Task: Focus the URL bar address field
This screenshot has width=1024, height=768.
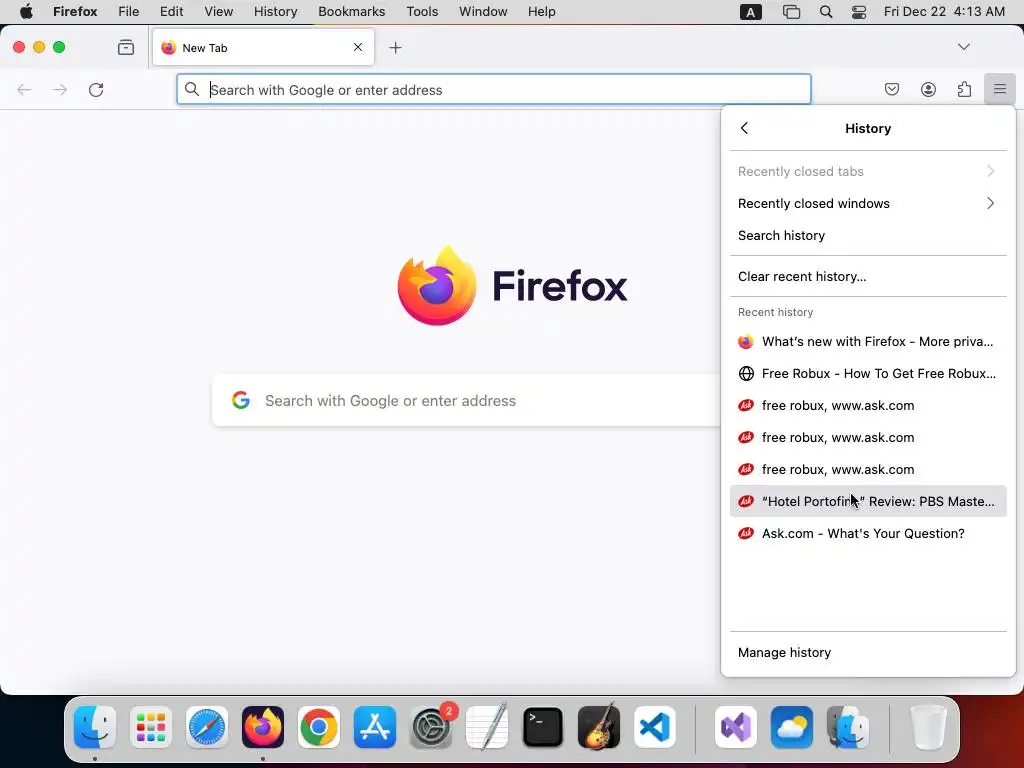Action: 494,89
